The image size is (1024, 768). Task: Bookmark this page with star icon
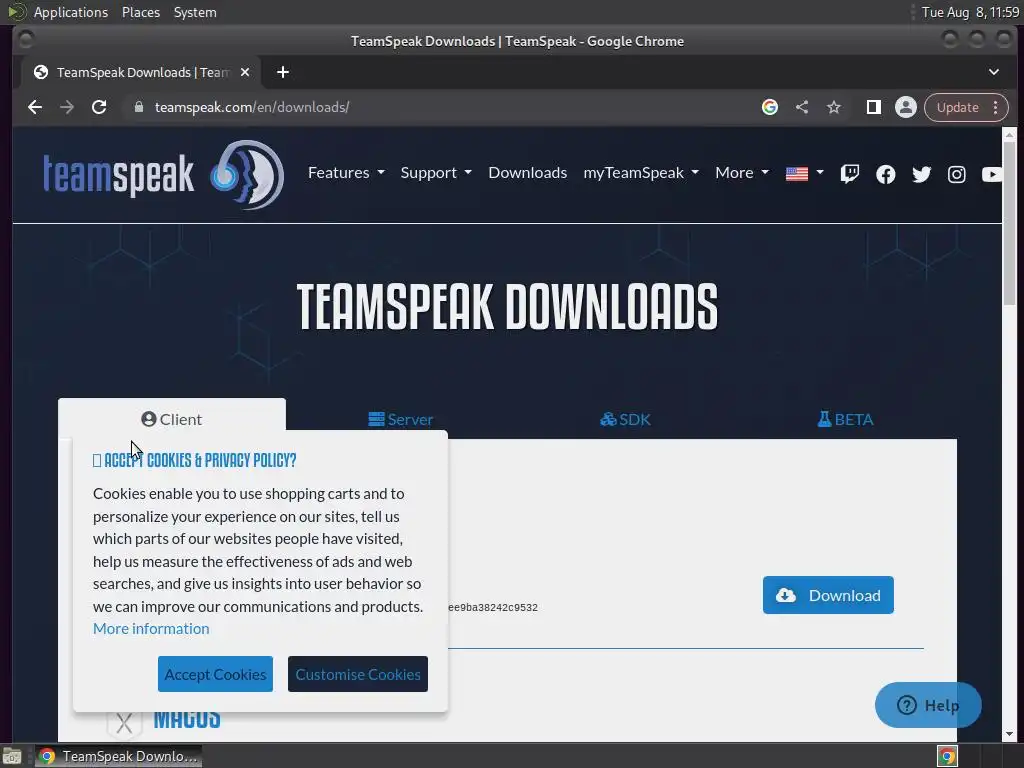(834, 107)
